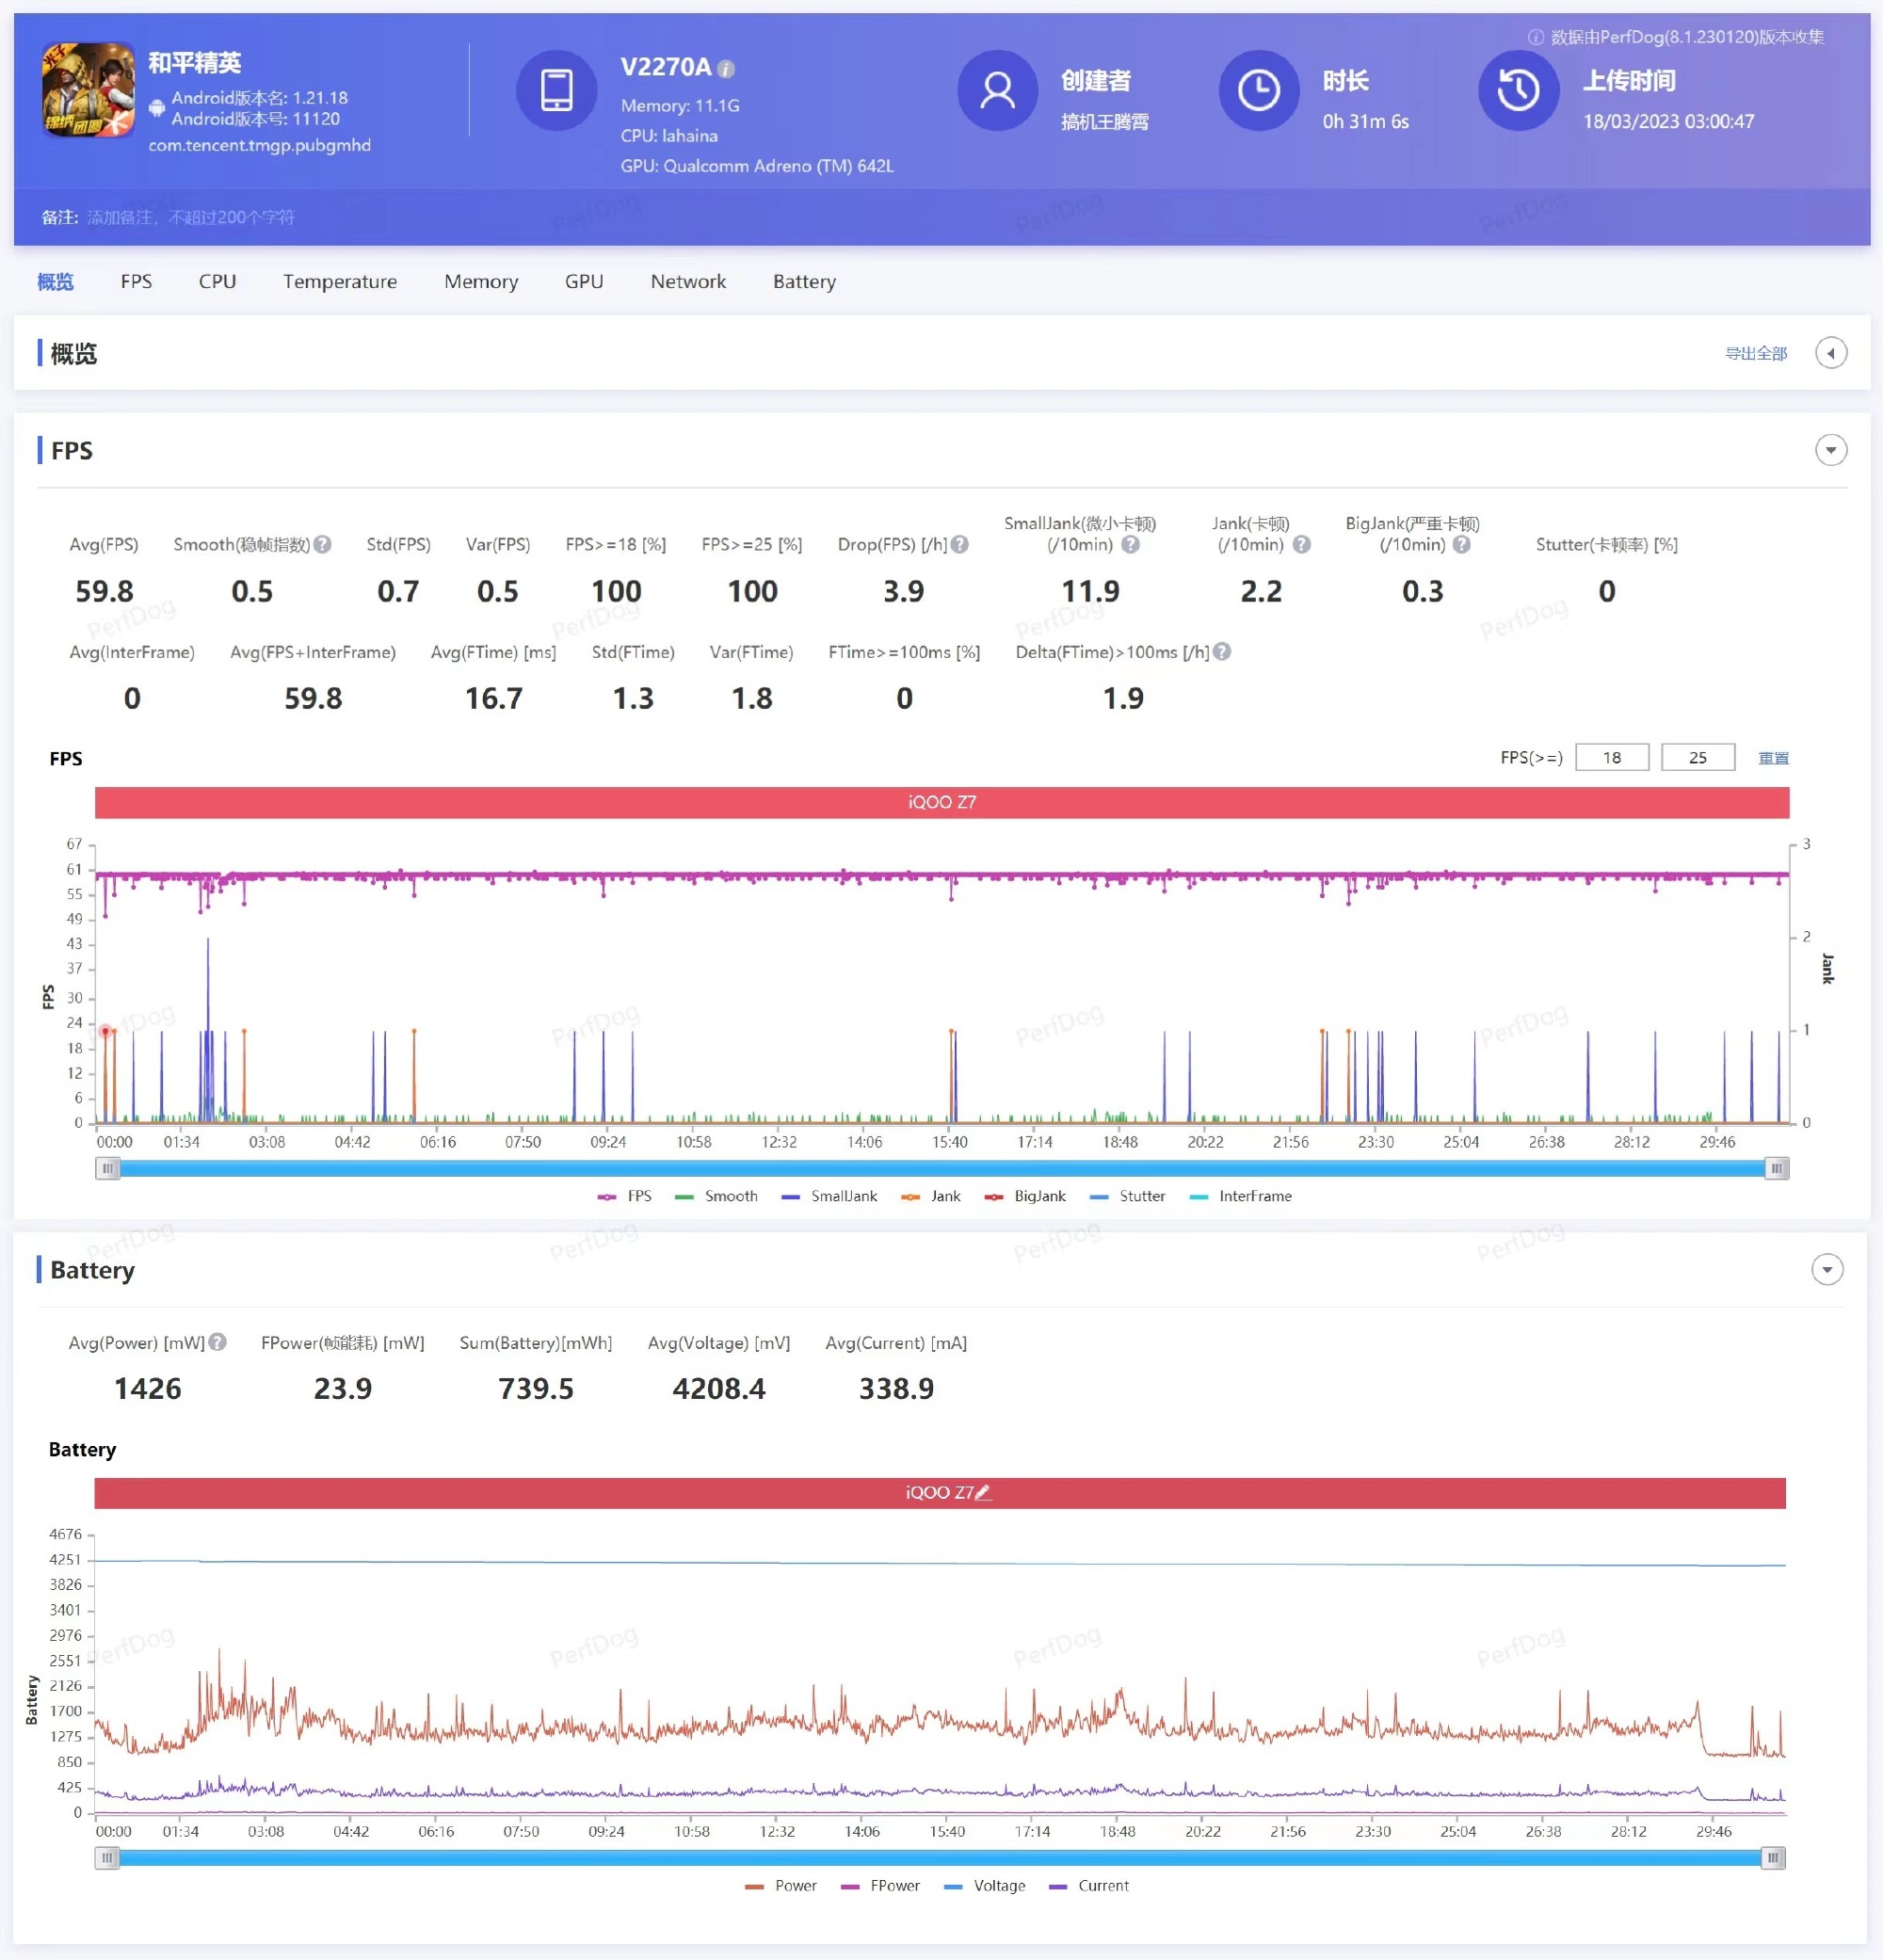Open help icon beside Jank(卡顿)

[x=1301, y=544]
